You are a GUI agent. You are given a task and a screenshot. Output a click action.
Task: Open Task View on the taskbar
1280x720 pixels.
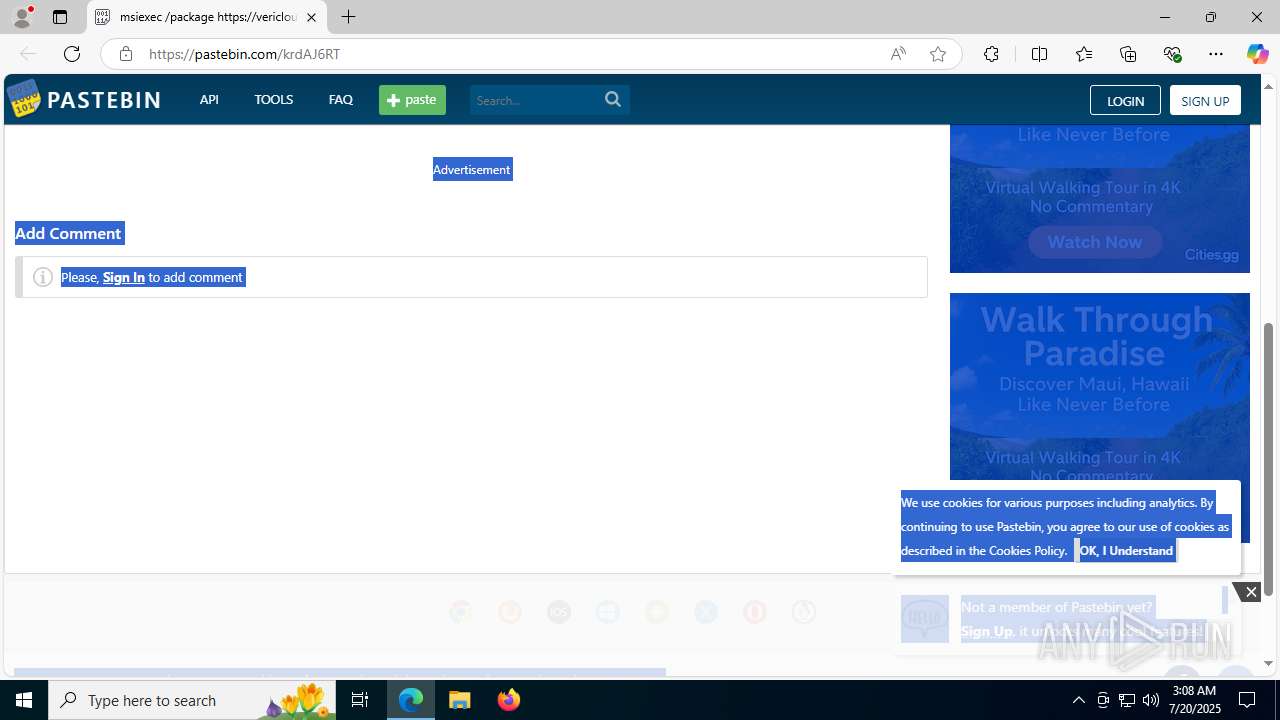360,700
